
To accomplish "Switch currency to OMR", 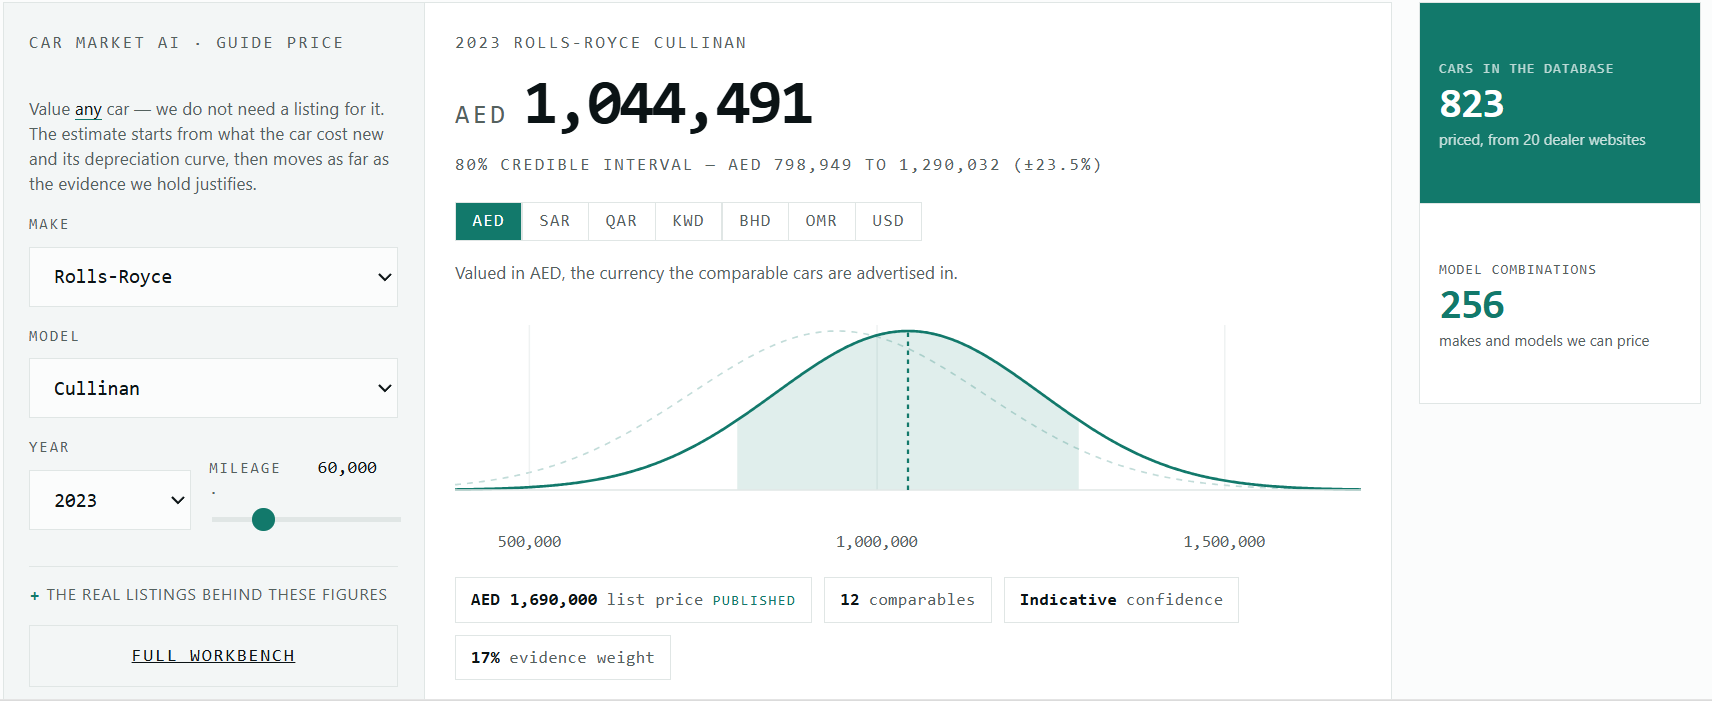I will pyautogui.click(x=821, y=221).
